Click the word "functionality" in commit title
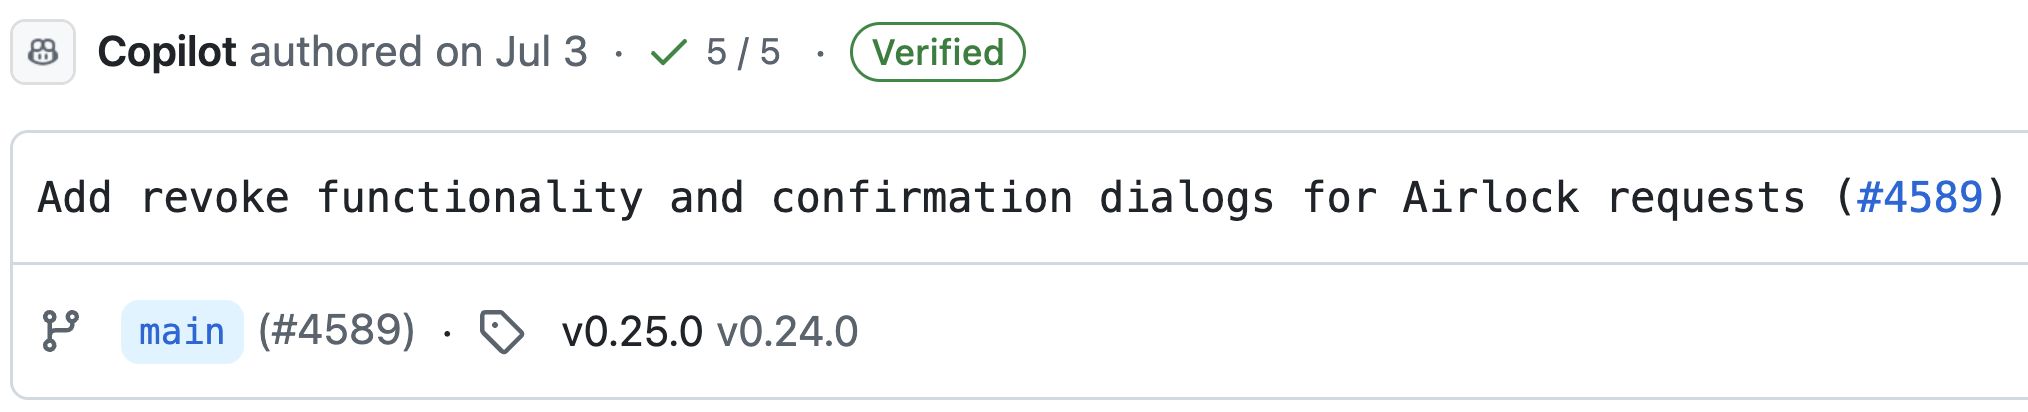The height and width of the screenshot is (412, 2028). point(480,197)
